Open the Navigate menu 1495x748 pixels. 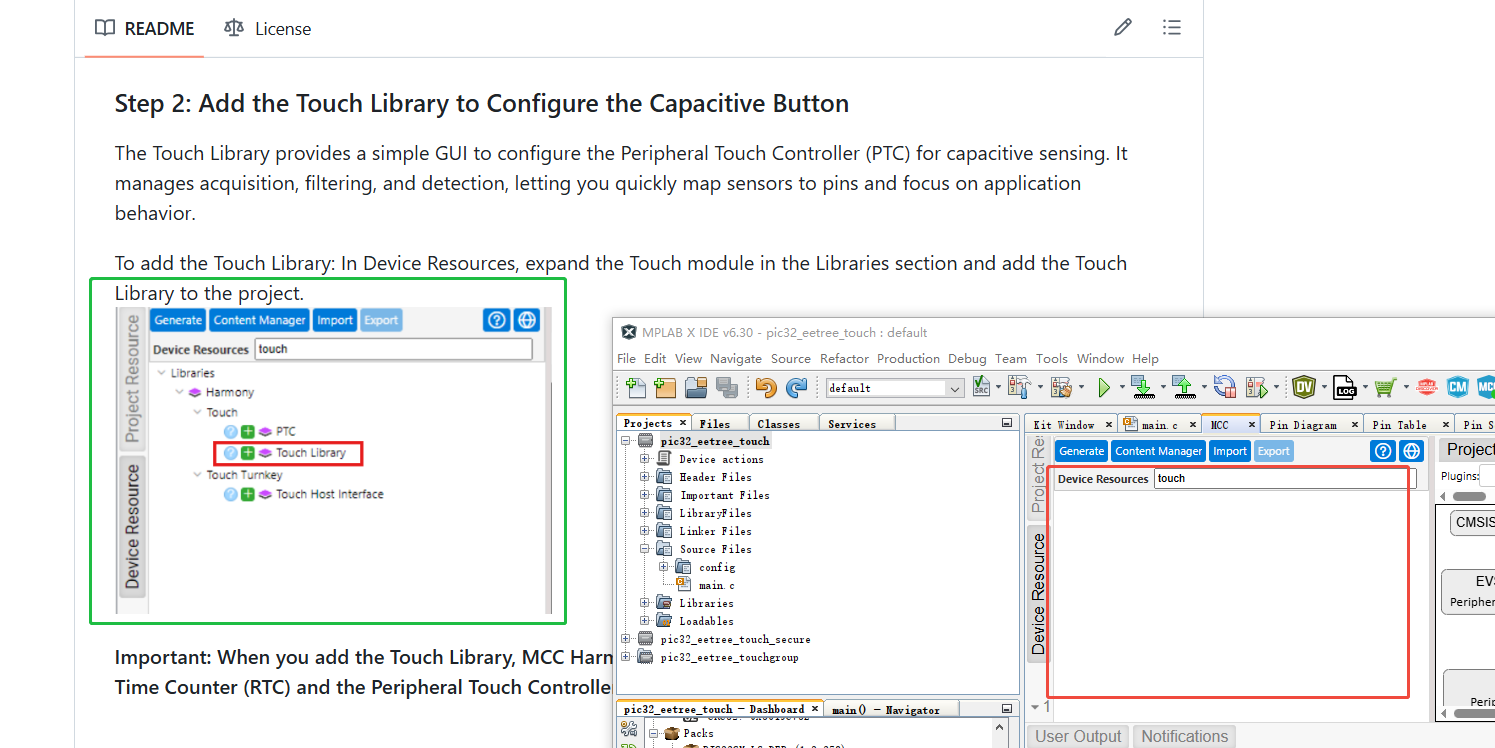pos(736,358)
